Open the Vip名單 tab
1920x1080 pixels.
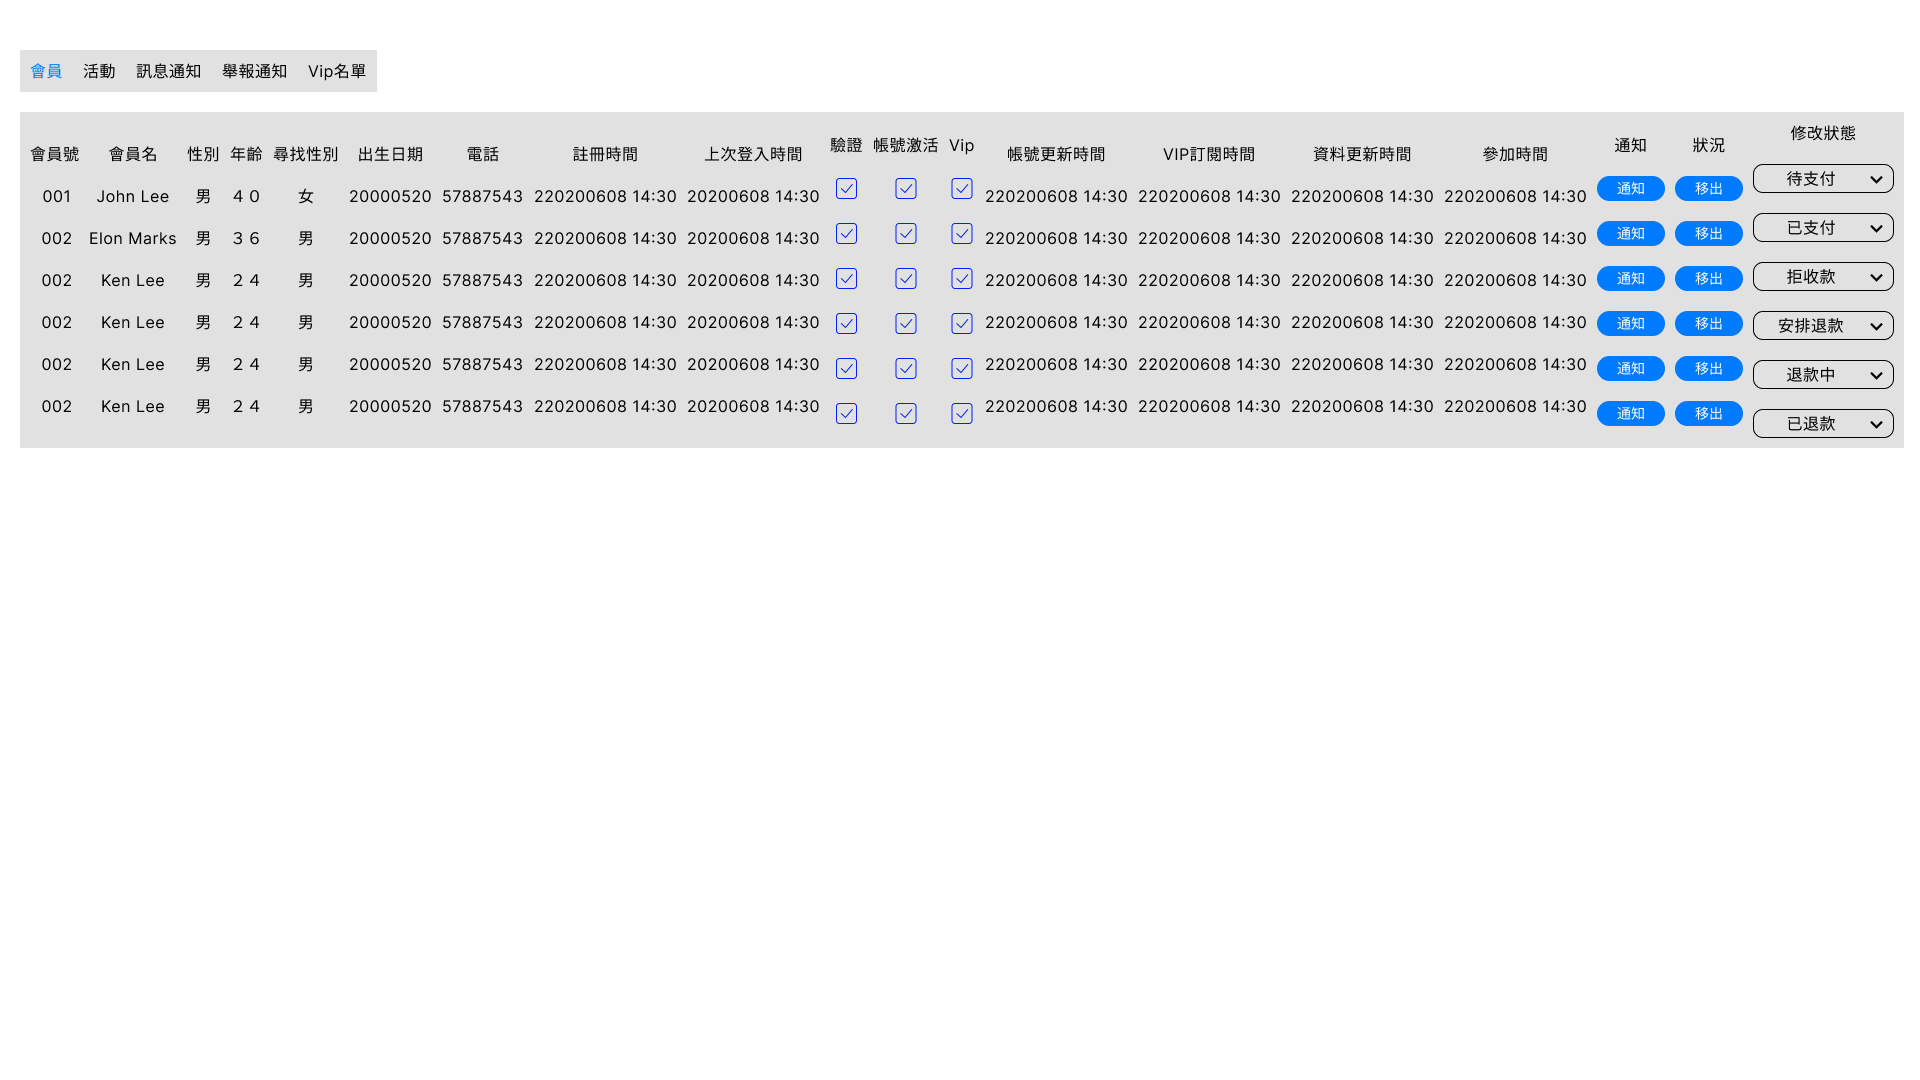tap(337, 71)
